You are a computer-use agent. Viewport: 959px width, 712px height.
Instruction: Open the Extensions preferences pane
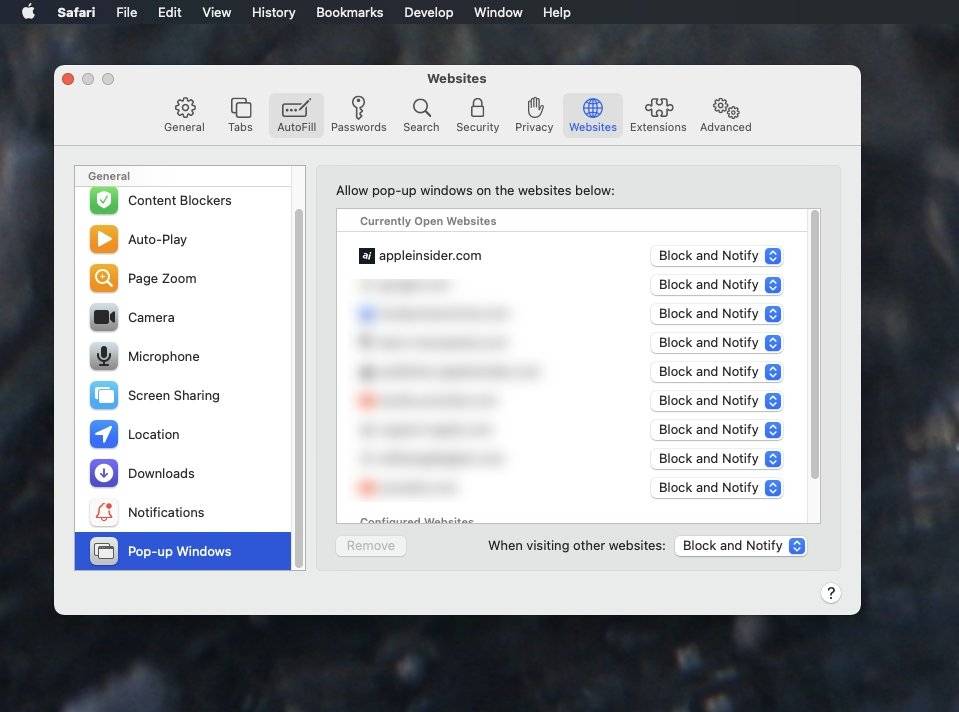[658, 112]
